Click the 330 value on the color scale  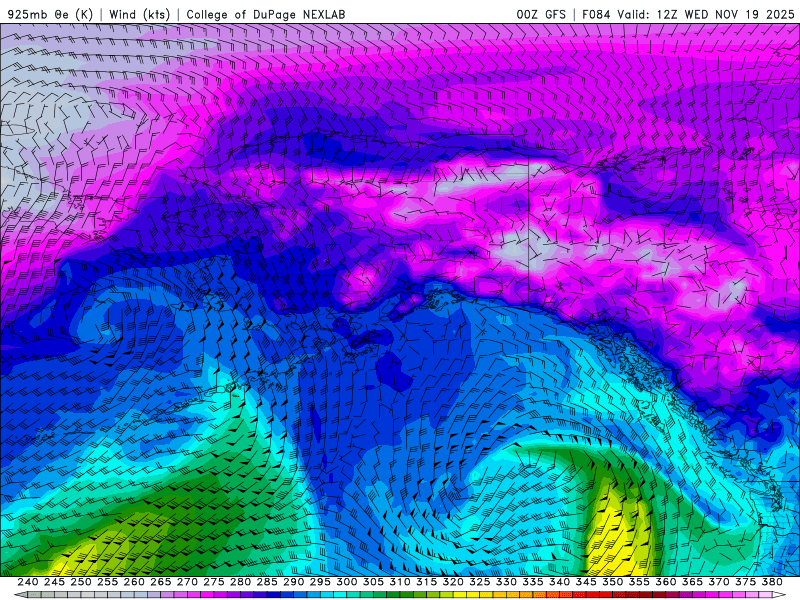point(506,582)
